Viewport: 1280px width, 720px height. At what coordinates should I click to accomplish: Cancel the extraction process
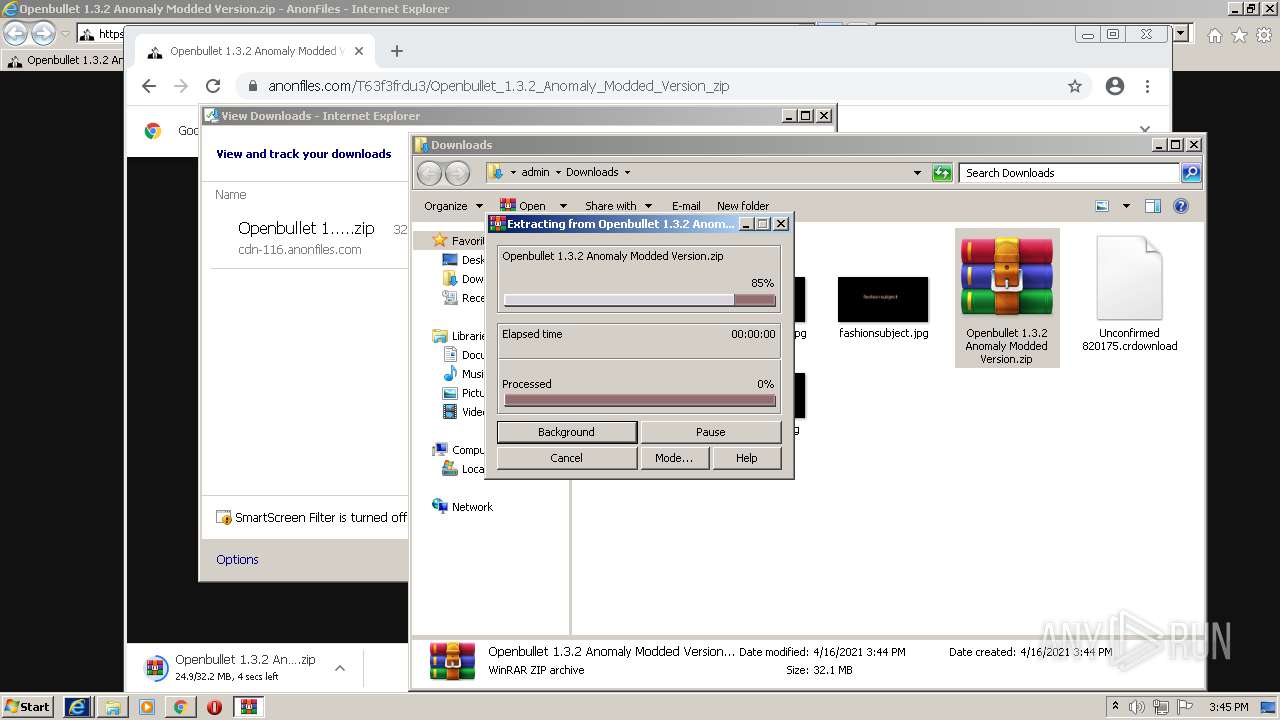point(566,458)
